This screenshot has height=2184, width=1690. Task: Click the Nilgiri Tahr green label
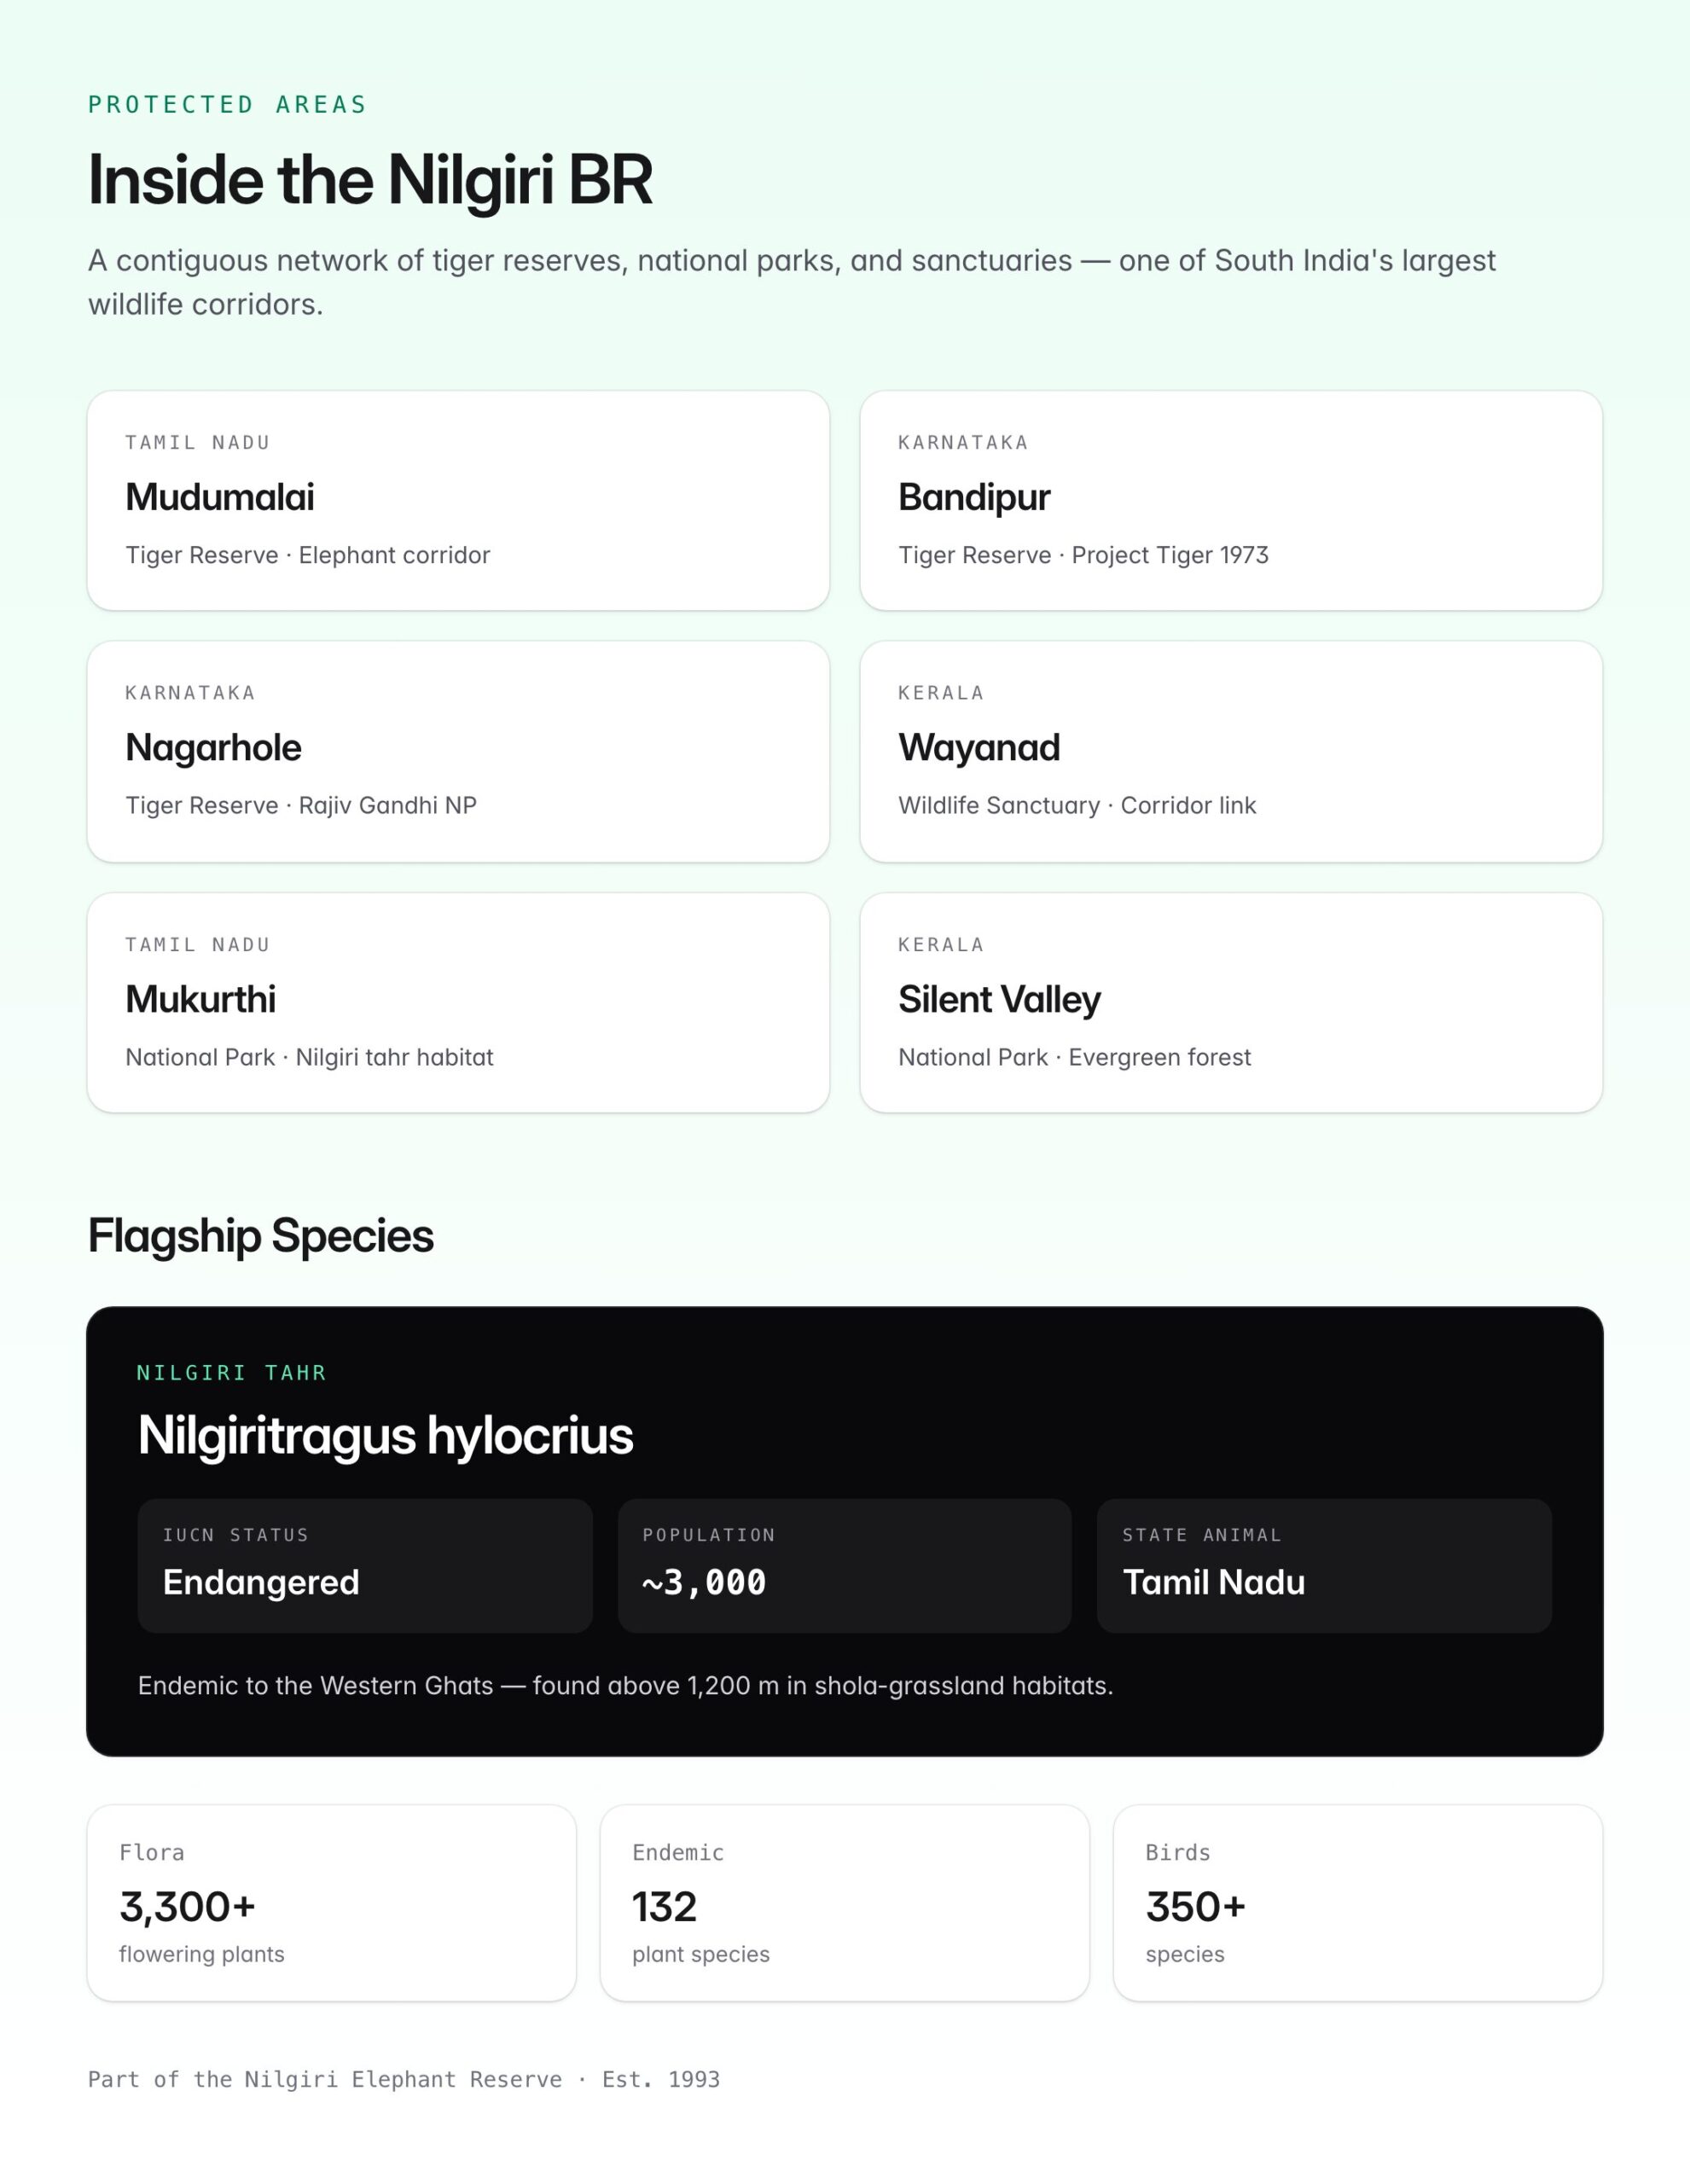pyautogui.click(x=232, y=1372)
